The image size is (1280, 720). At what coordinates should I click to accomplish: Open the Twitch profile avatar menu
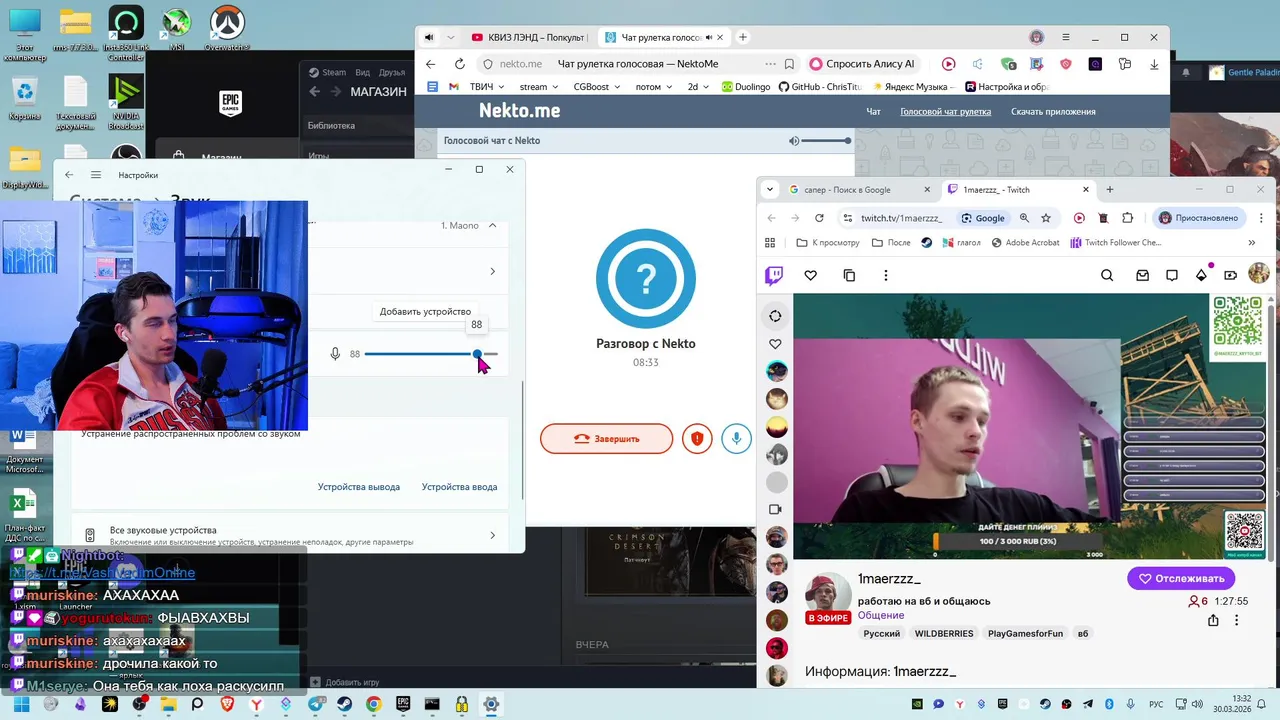pyautogui.click(x=1259, y=273)
